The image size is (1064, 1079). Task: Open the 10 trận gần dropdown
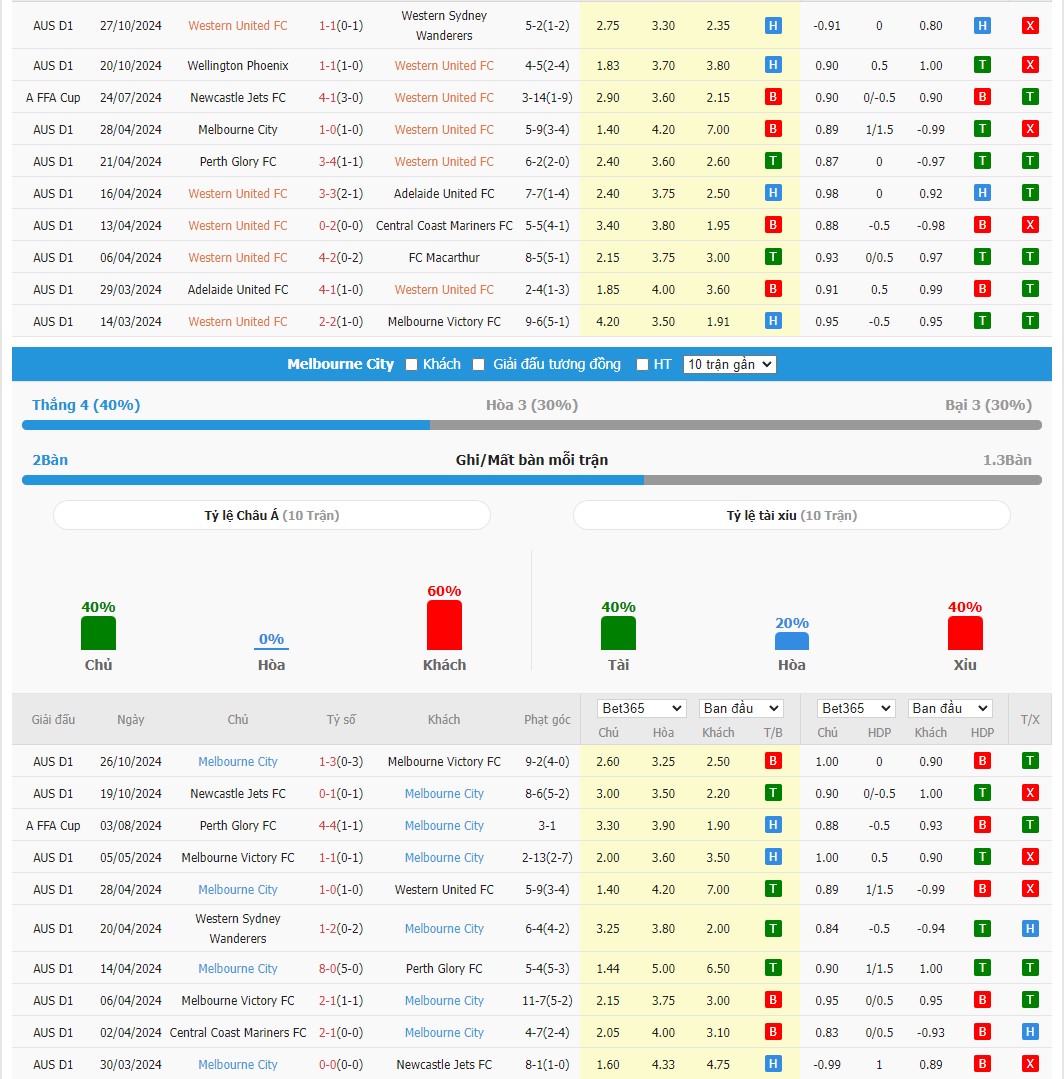pos(730,364)
